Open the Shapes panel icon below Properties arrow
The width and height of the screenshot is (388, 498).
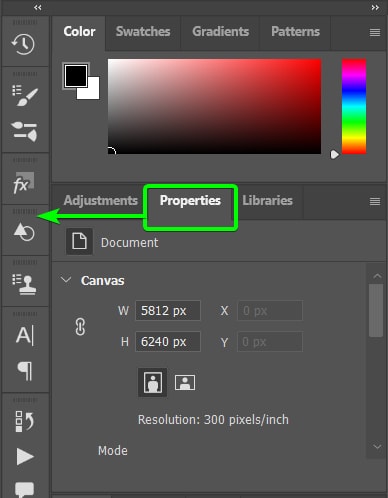pyautogui.click(x=24, y=232)
